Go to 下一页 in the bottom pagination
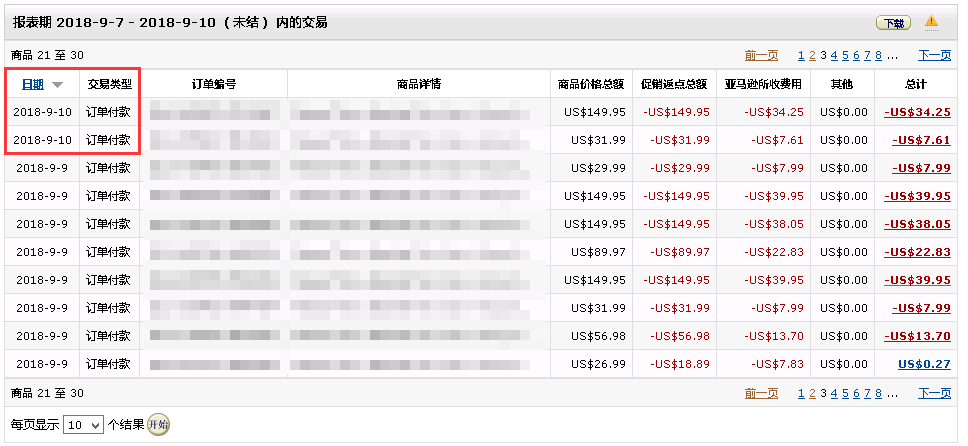Viewport: 968px width, 446px height. 935,393
